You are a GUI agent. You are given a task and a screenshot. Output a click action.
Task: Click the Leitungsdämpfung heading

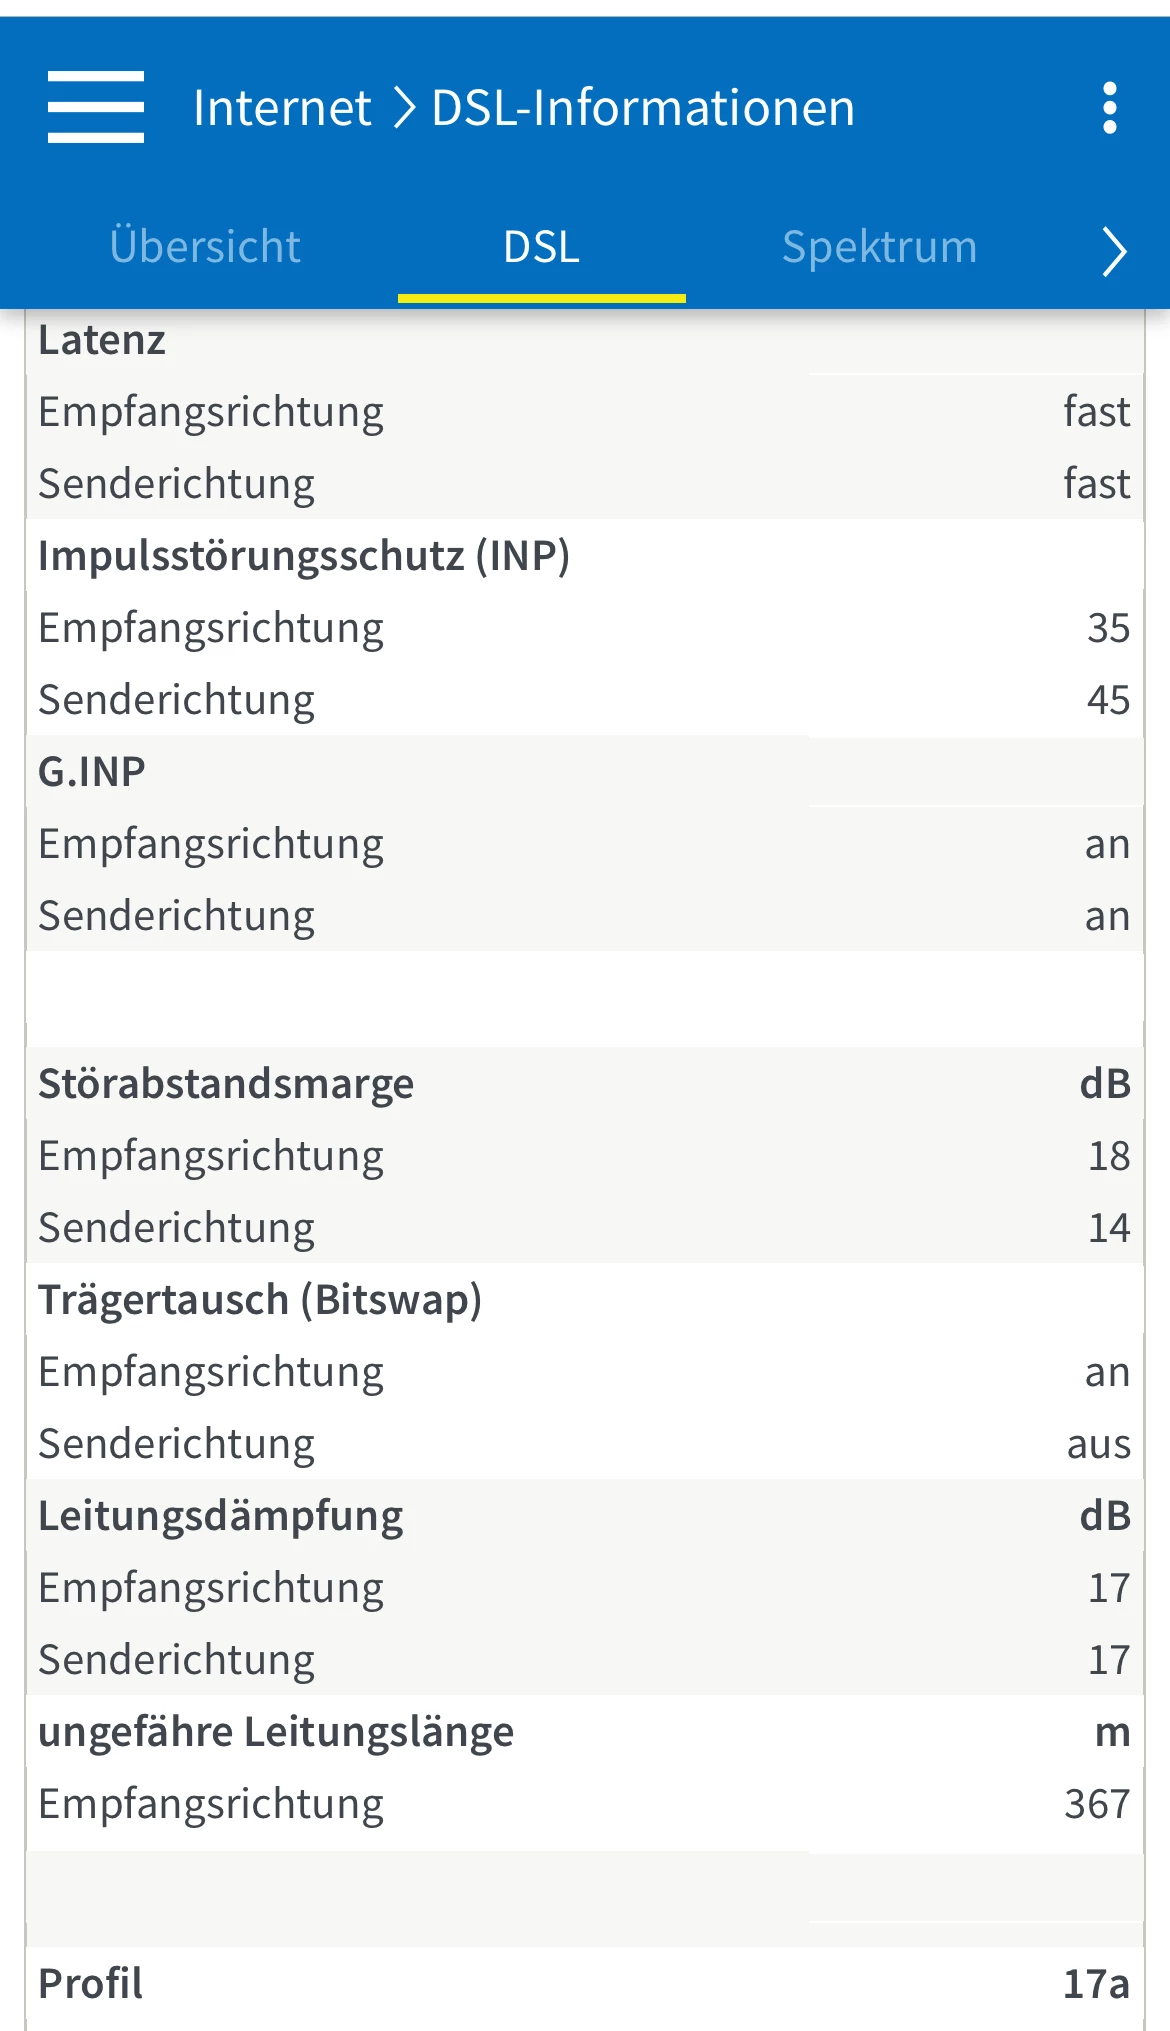coord(221,1516)
